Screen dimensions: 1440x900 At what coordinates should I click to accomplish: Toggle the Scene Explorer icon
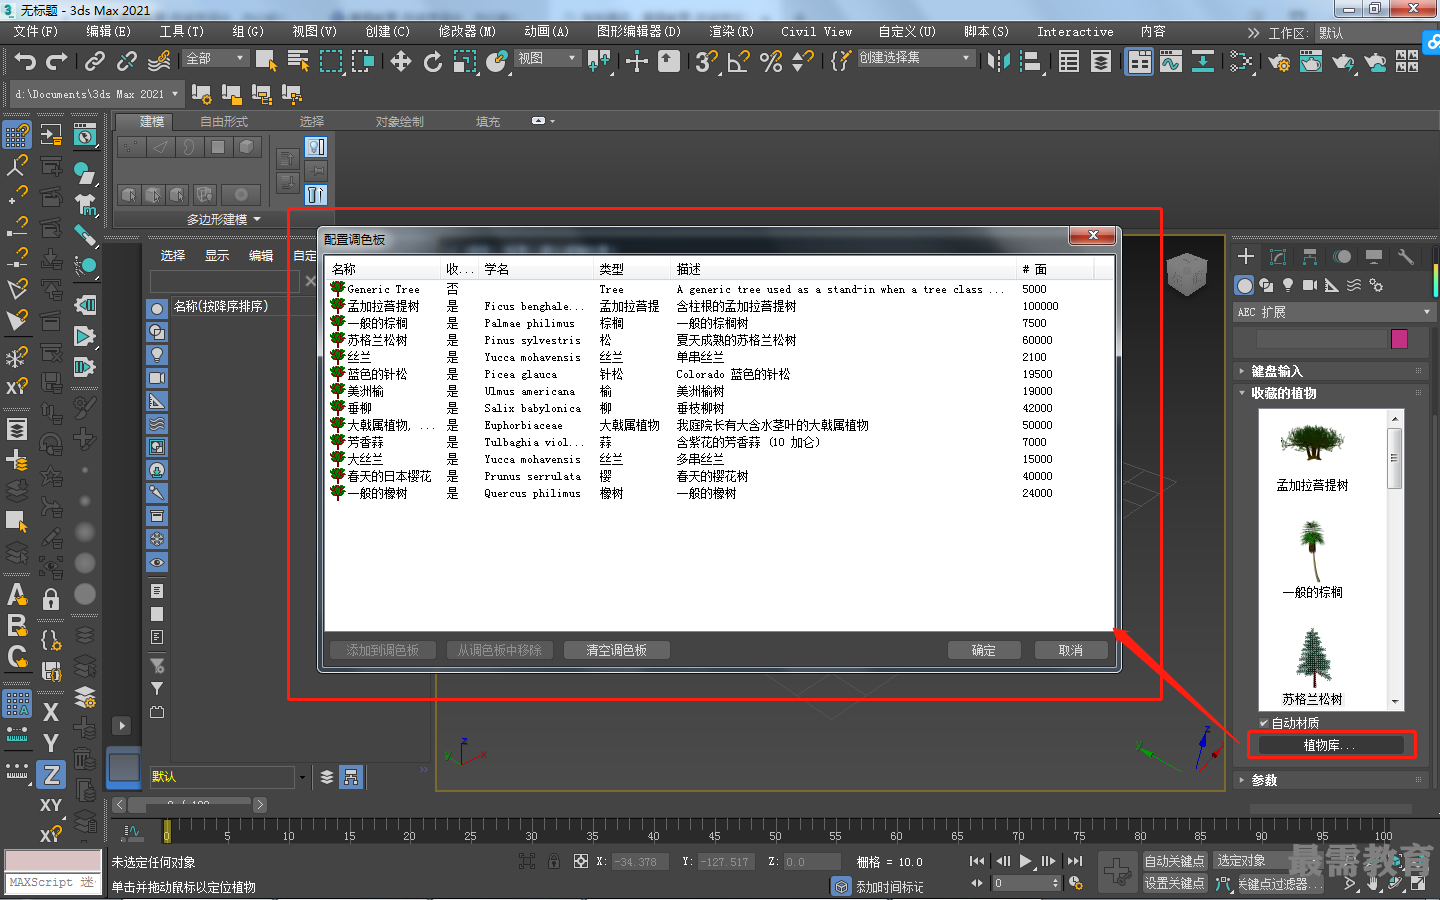pos(1069,62)
